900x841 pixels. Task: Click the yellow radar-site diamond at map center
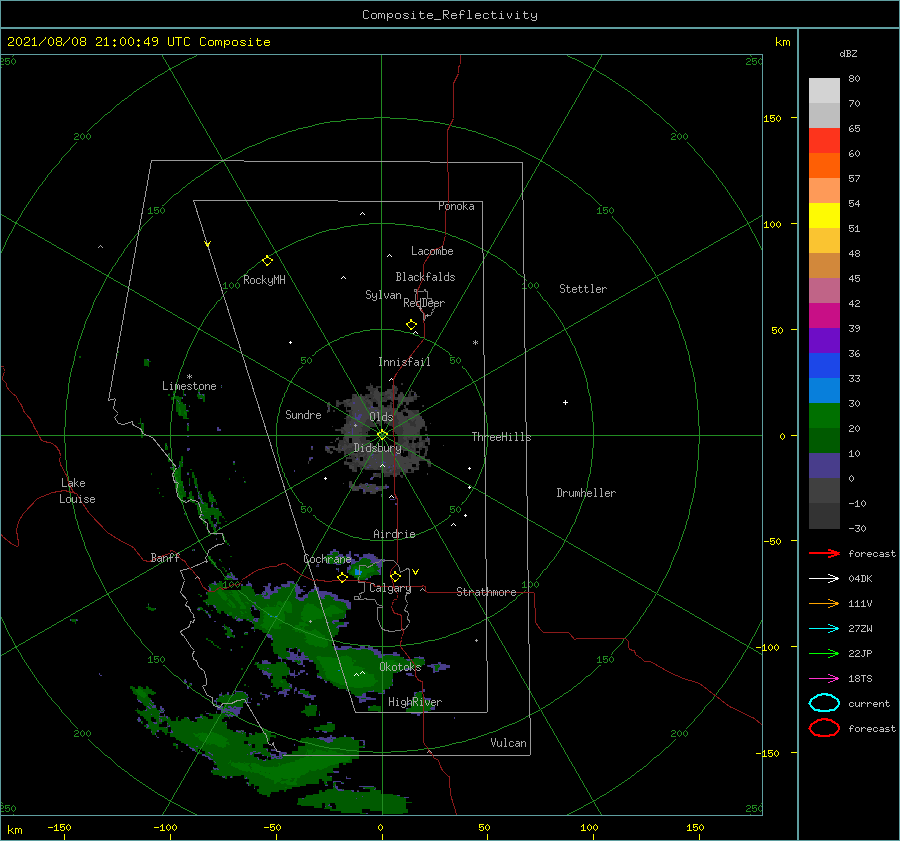[382, 435]
